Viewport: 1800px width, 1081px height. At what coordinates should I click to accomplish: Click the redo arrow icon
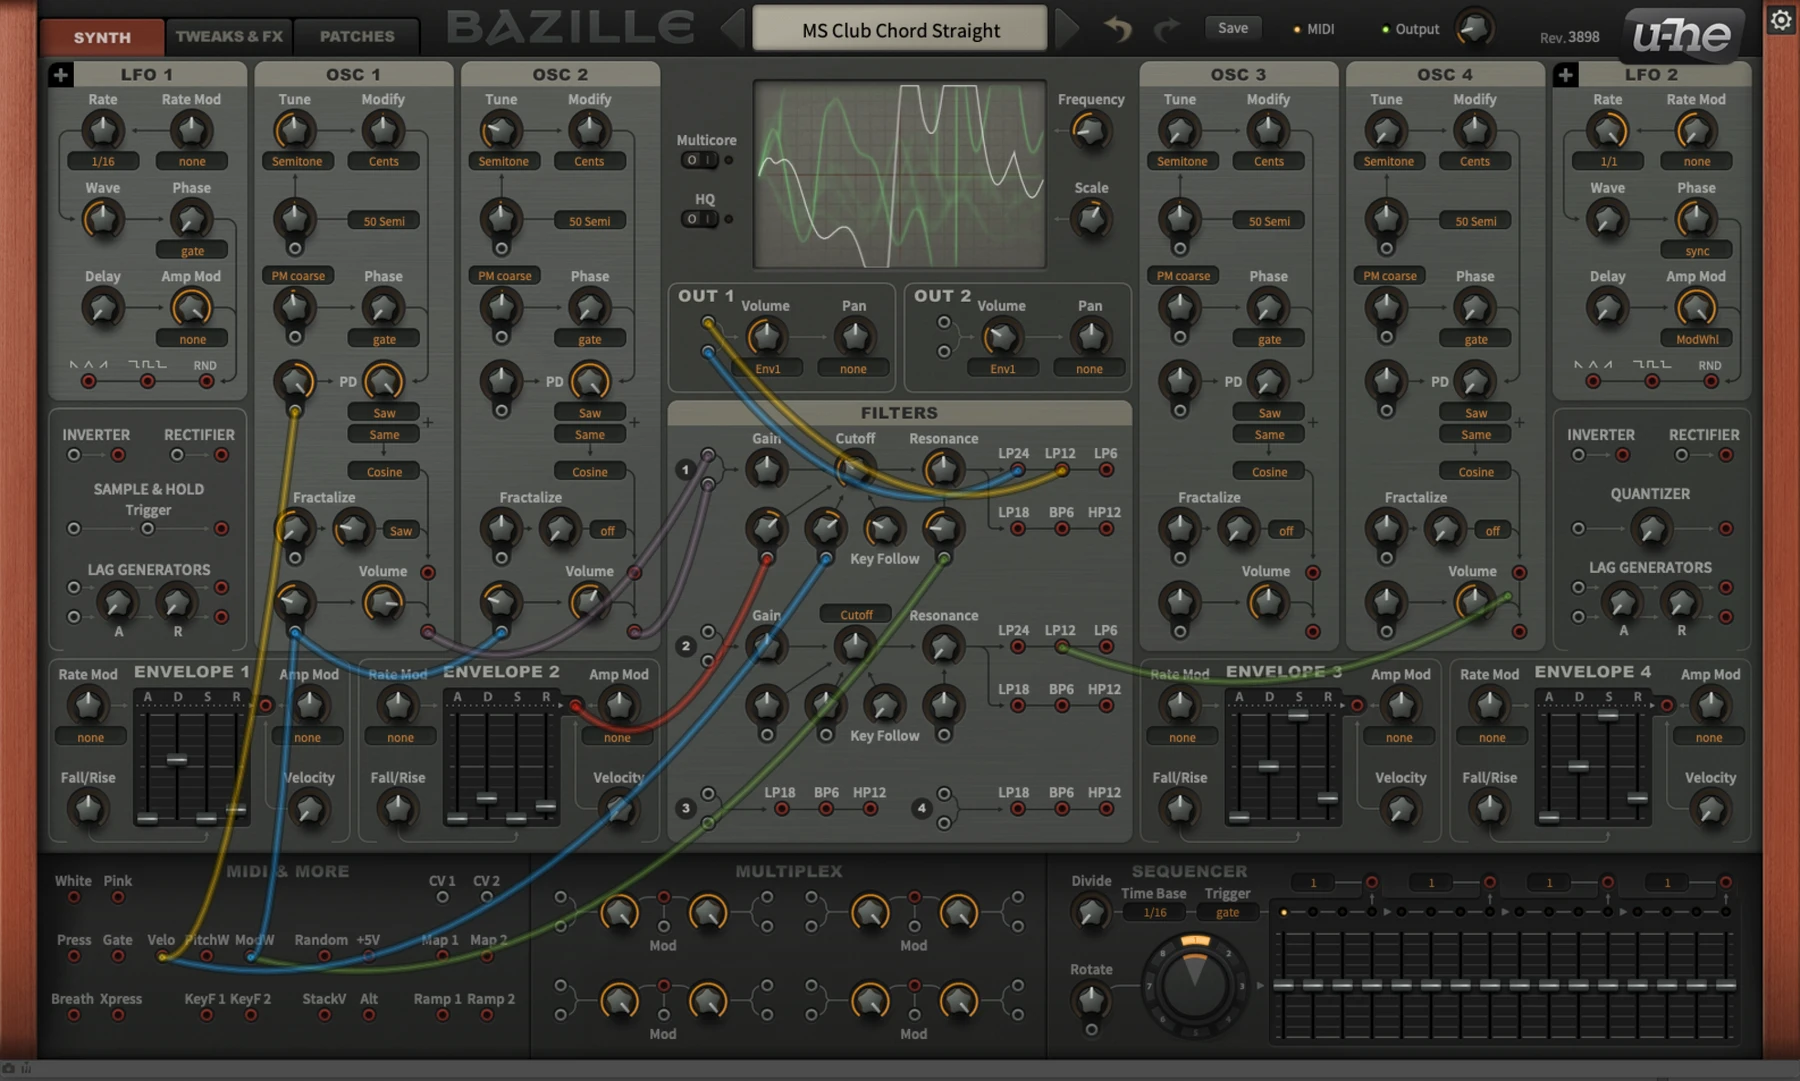pyautogui.click(x=1167, y=29)
